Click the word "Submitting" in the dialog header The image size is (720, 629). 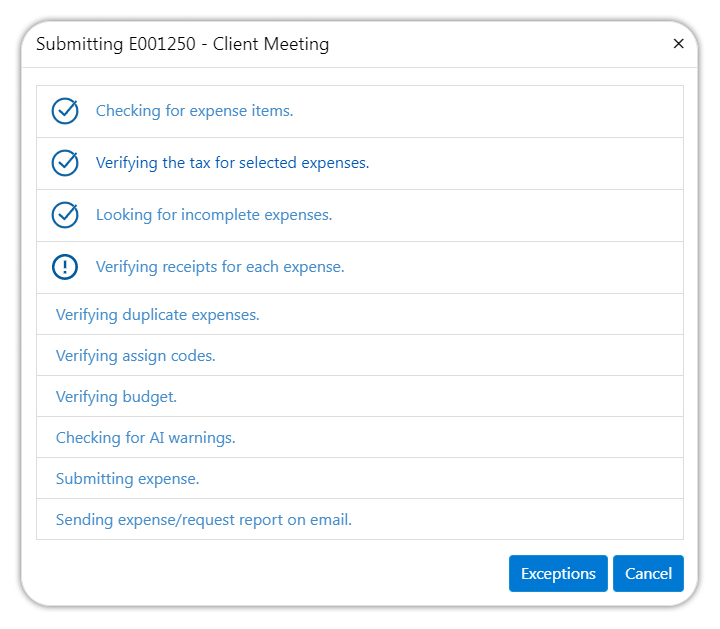click(75, 44)
